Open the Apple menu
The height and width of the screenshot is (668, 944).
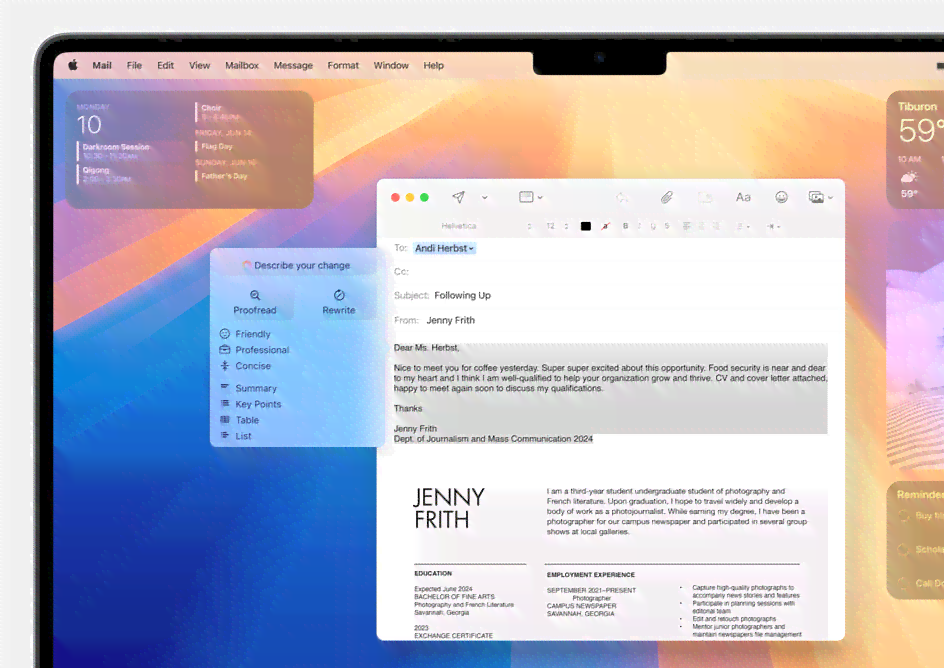click(73, 65)
